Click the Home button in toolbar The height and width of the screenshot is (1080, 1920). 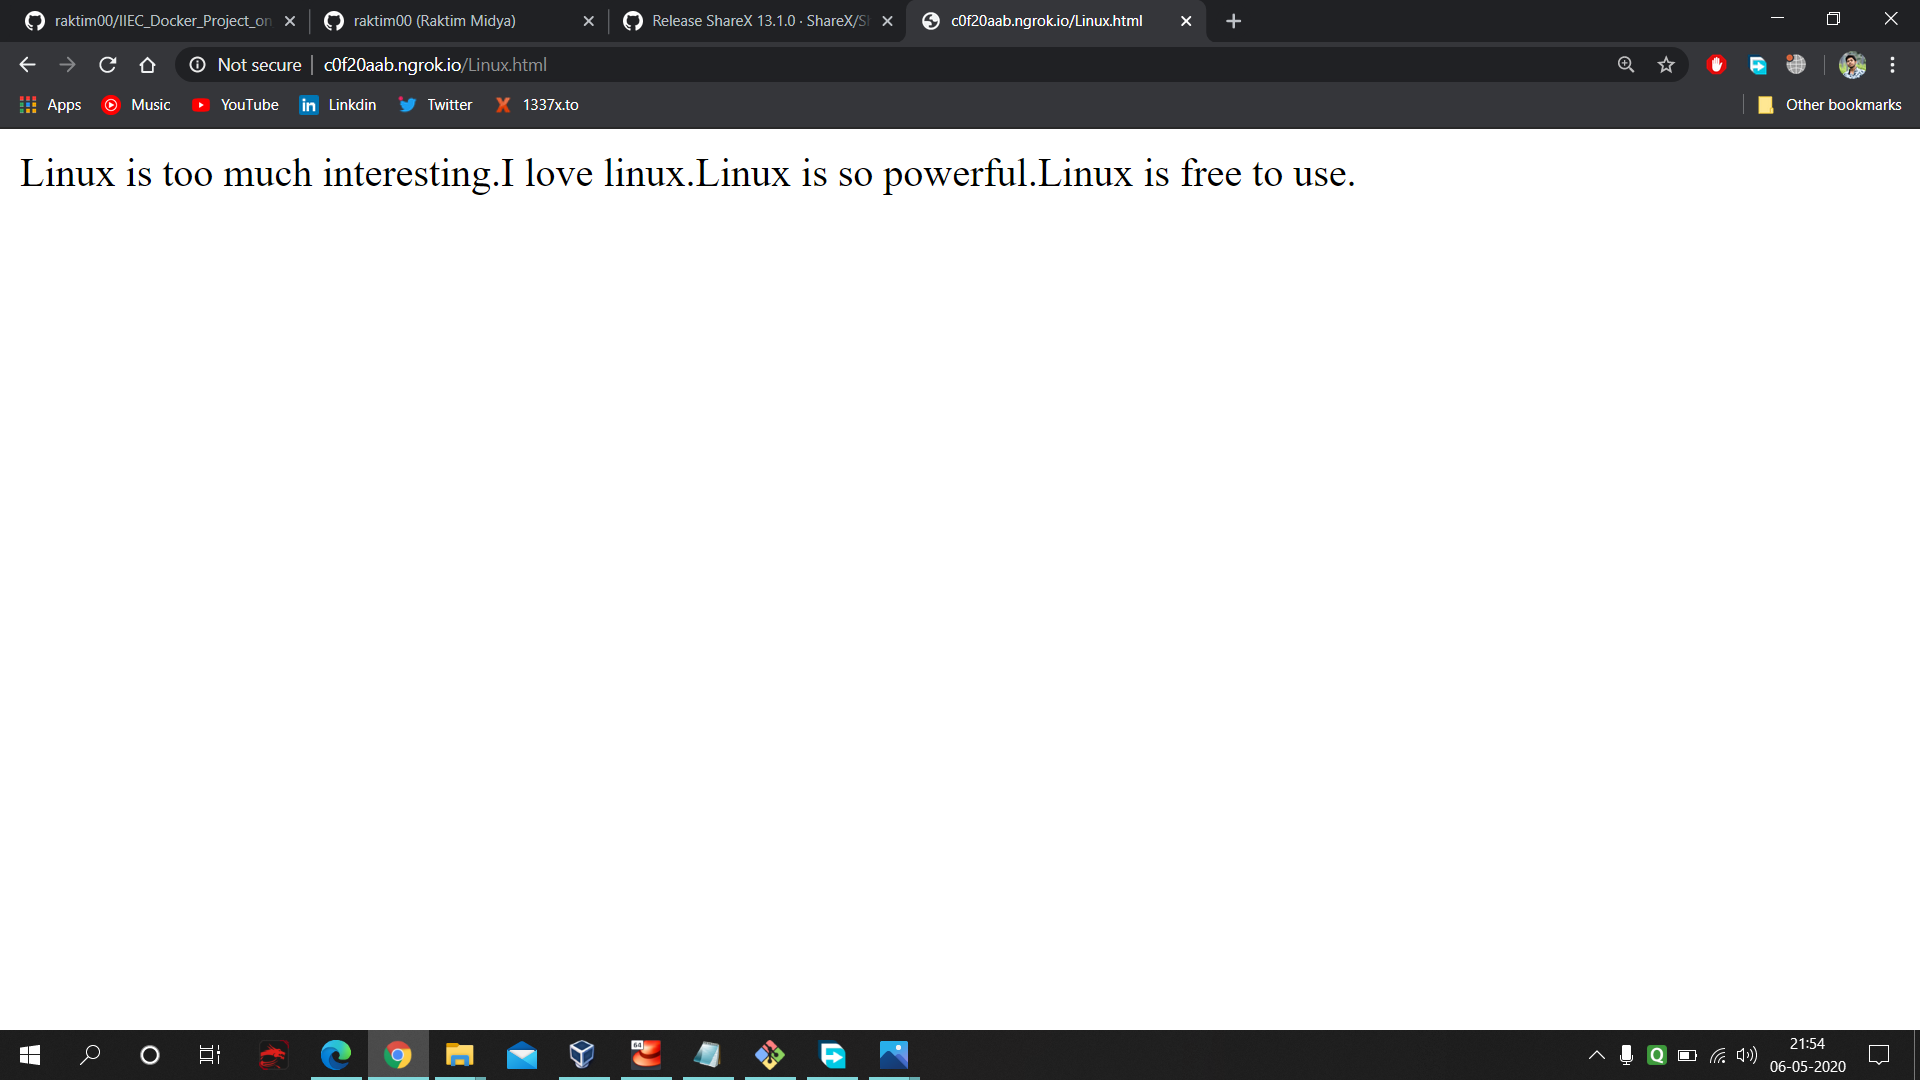click(x=147, y=65)
